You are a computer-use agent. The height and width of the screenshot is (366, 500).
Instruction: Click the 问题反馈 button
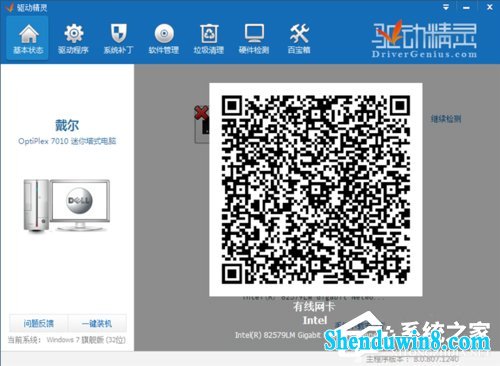point(39,323)
